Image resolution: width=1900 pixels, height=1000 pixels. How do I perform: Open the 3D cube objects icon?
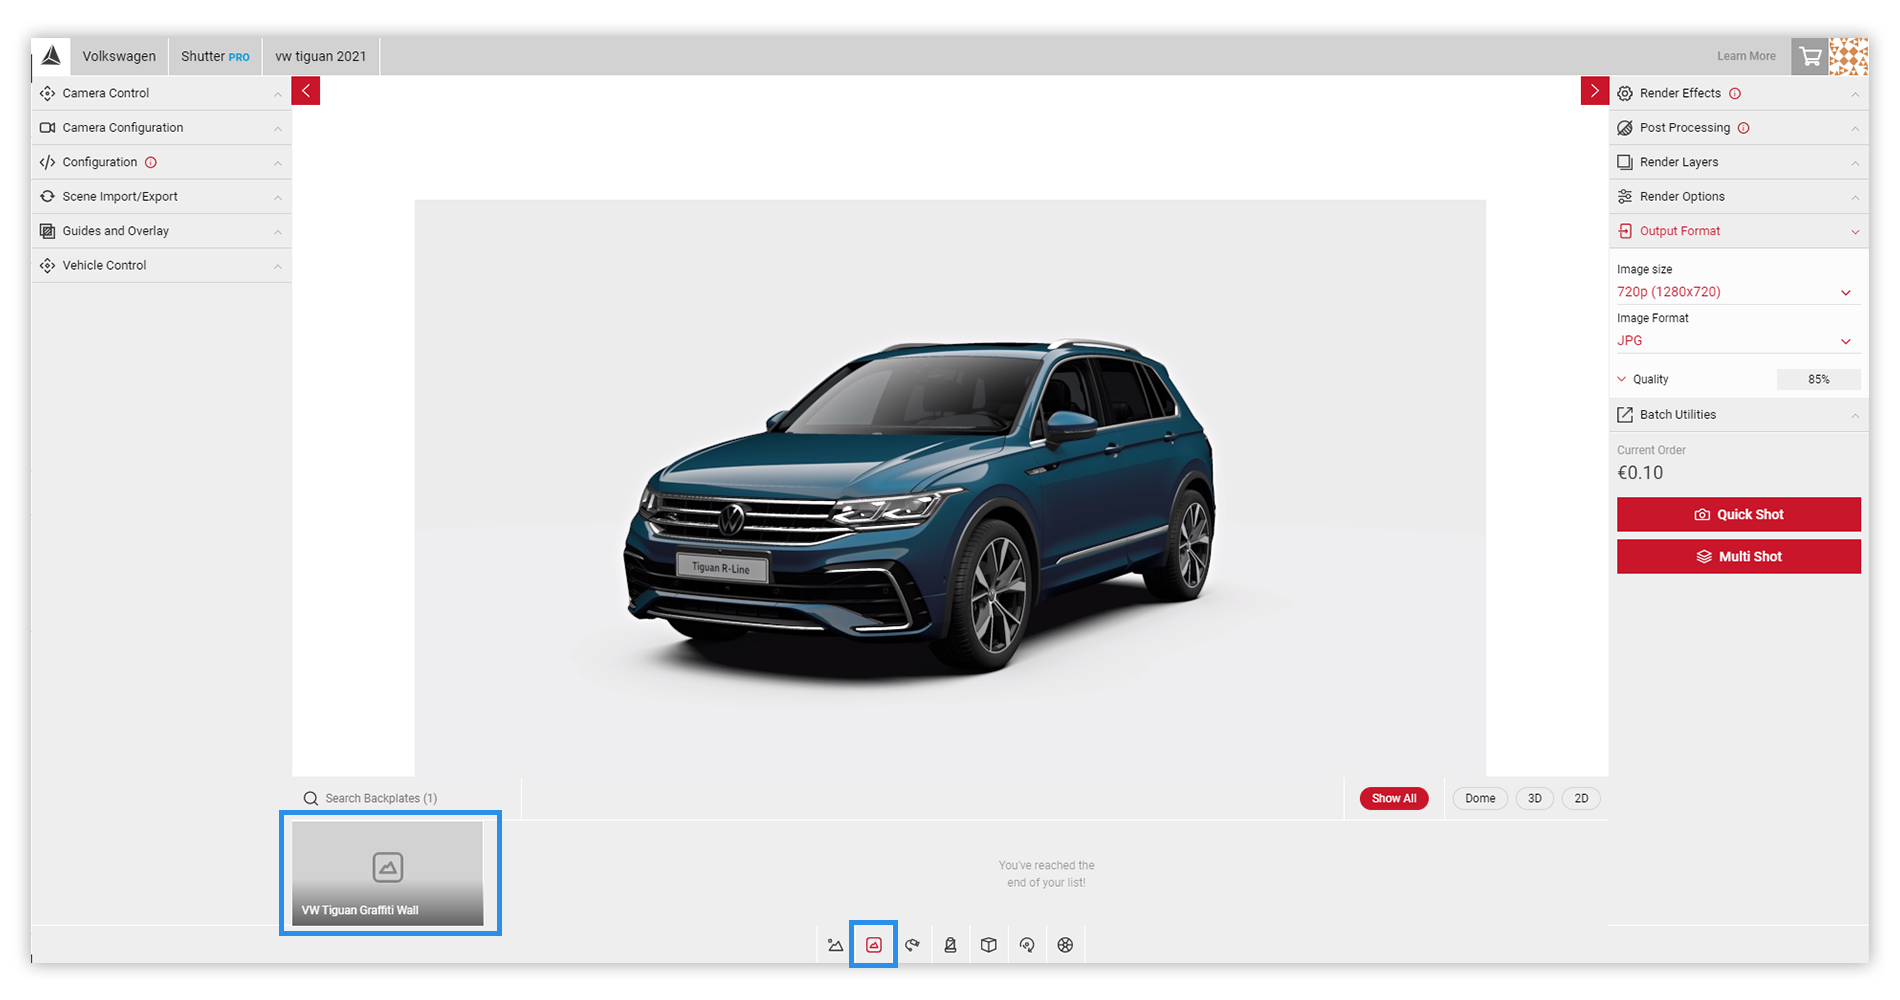point(989,945)
